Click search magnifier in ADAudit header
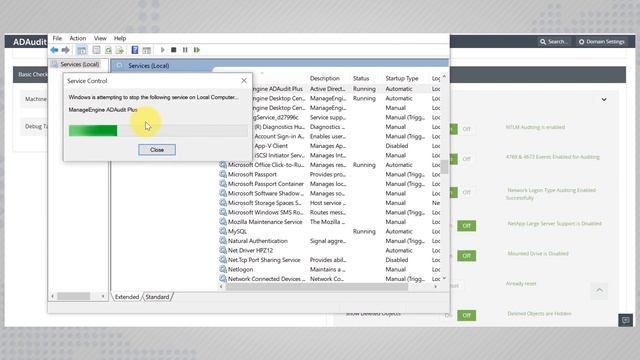This screenshot has height=360, width=640. coord(543,42)
